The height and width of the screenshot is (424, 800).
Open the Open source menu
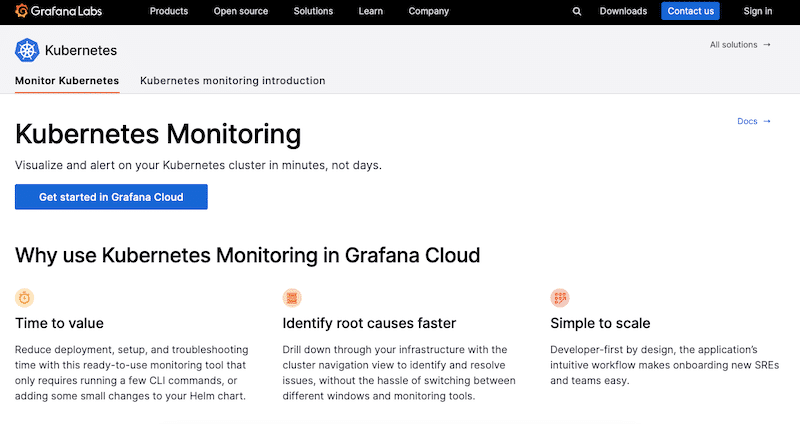tap(241, 11)
